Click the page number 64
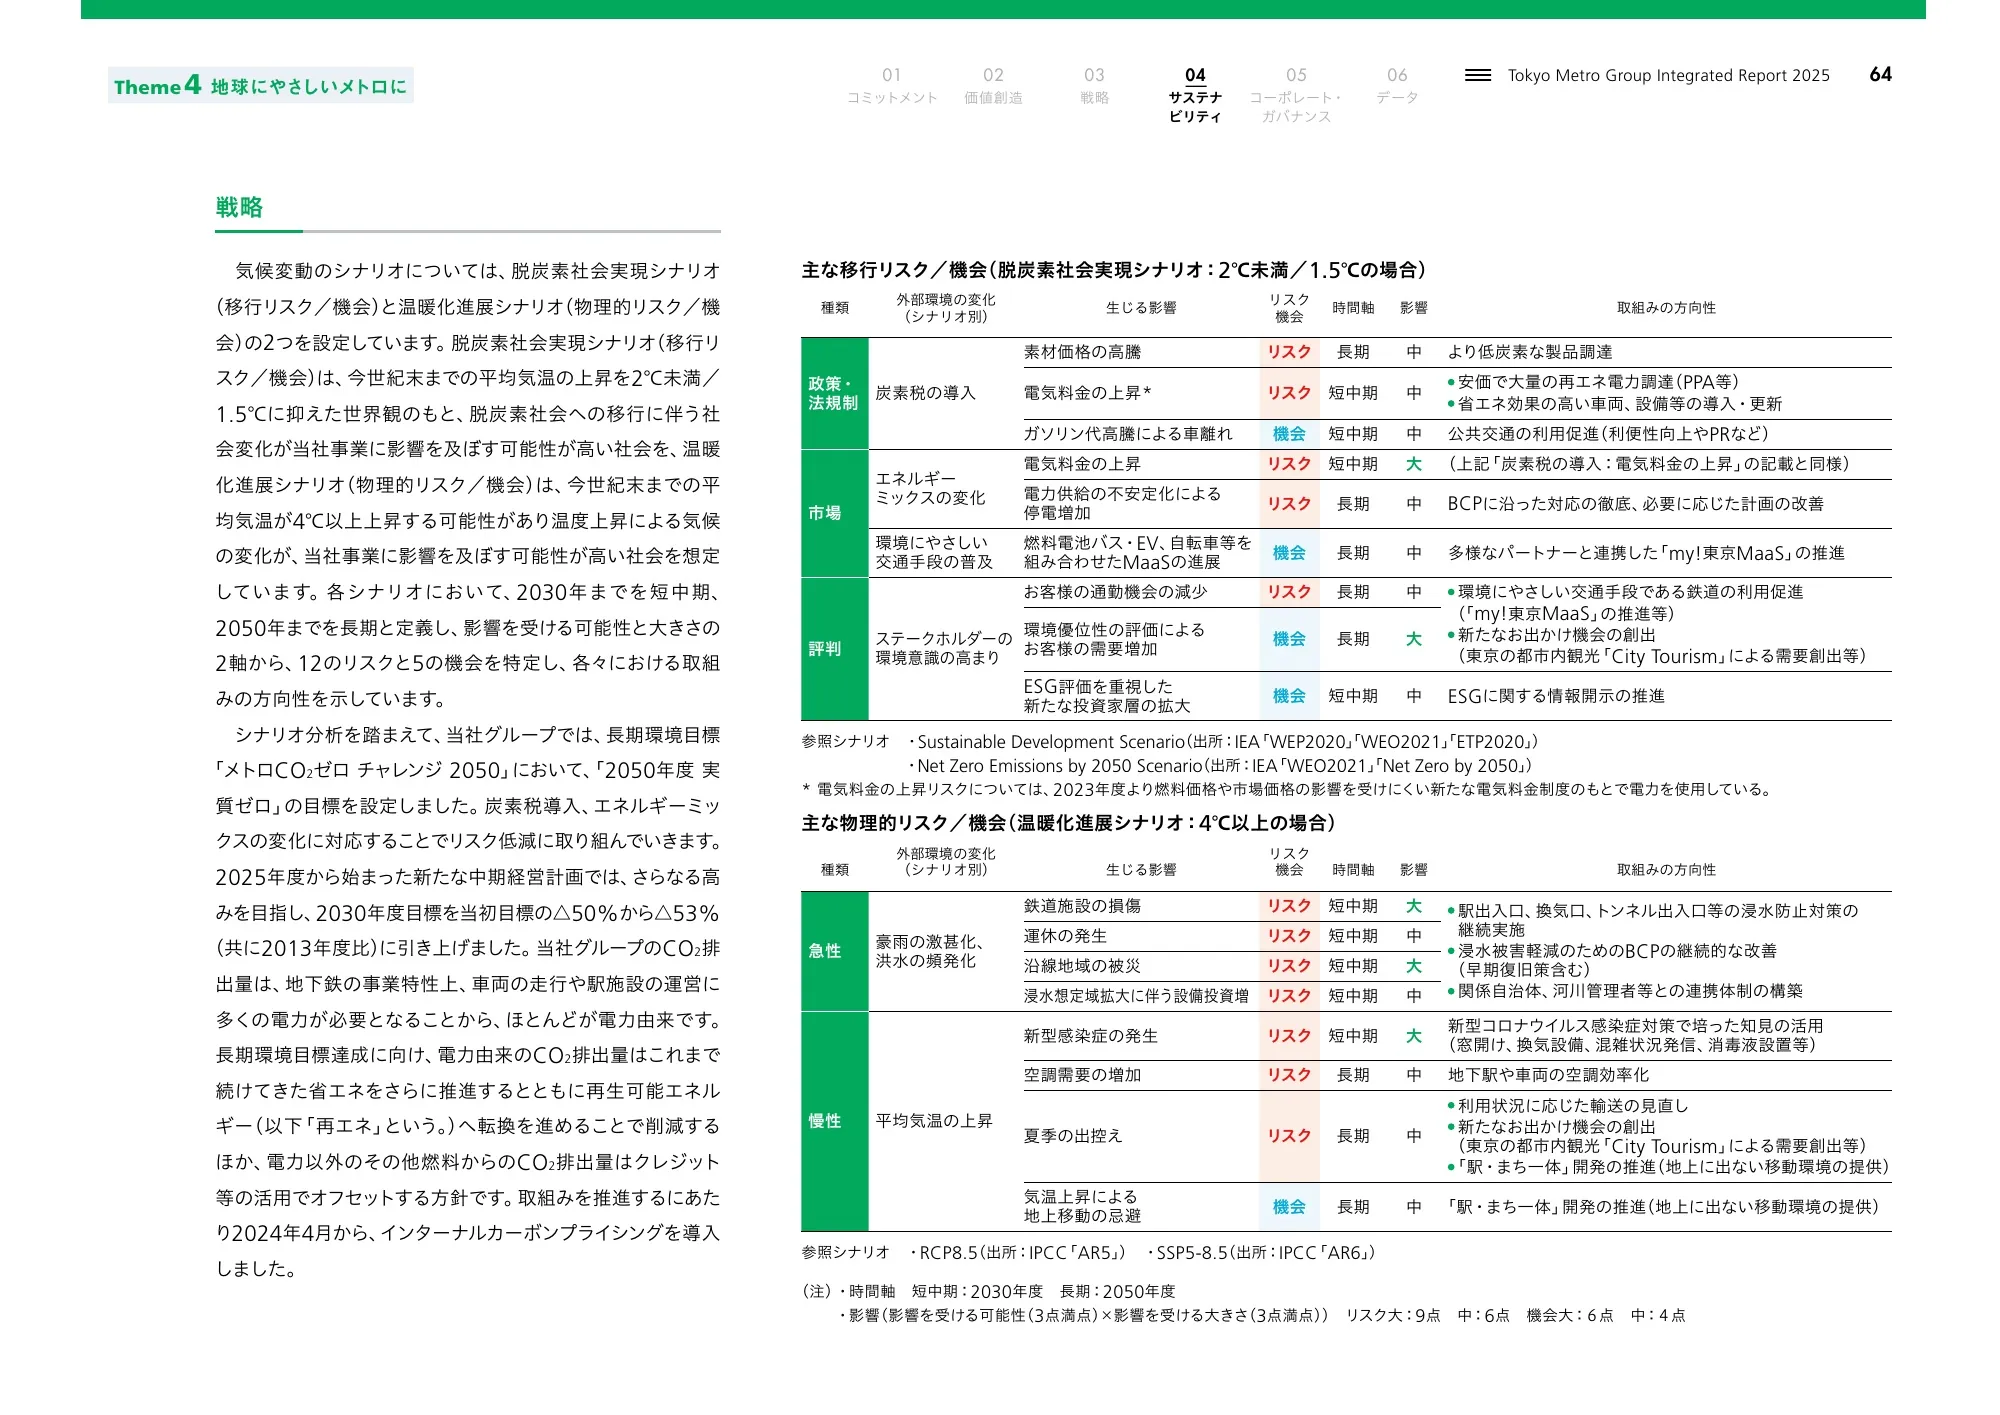The image size is (2000, 1415). (x=1880, y=74)
